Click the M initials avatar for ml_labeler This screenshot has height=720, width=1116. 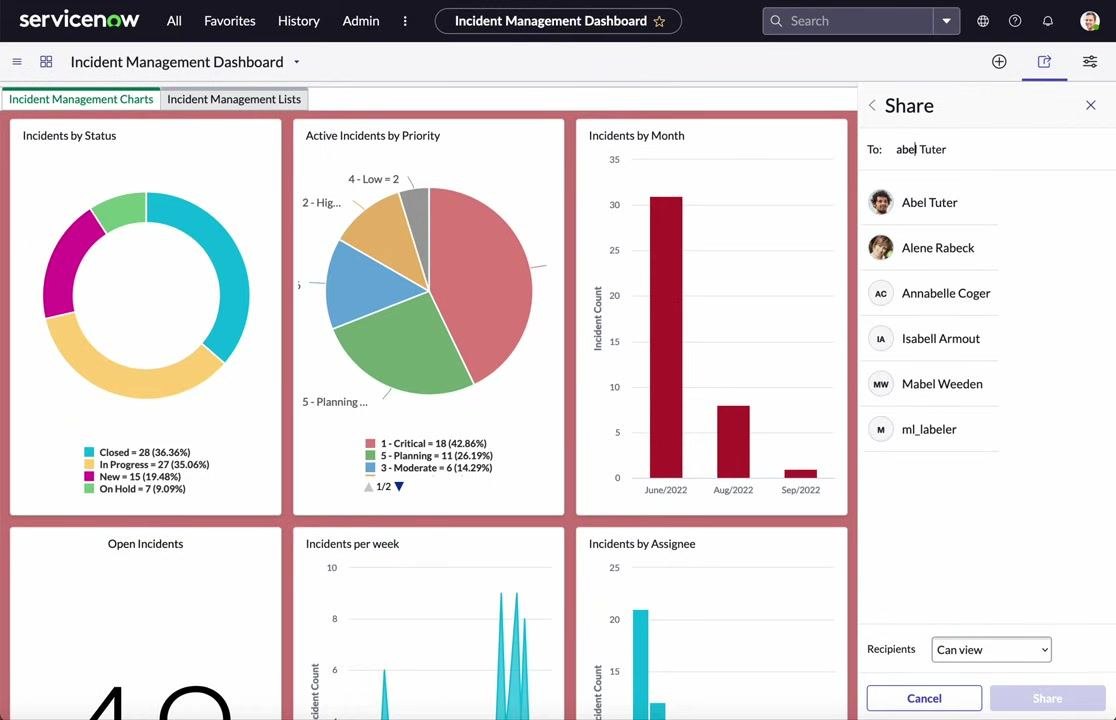pyautogui.click(x=880, y=429)
